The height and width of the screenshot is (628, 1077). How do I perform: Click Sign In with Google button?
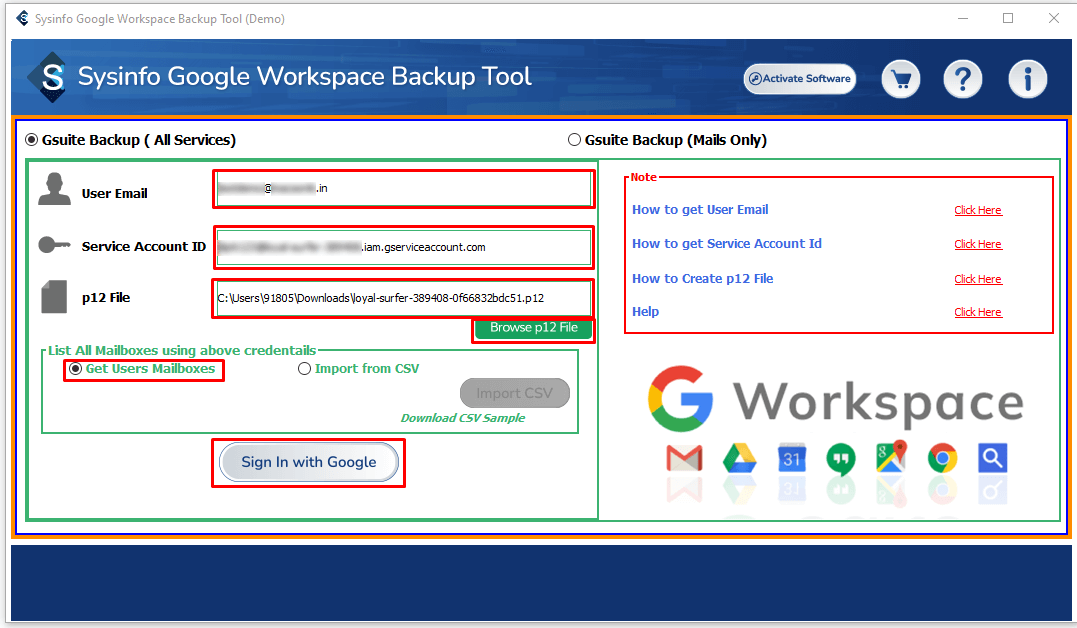(x=308, y=462)
